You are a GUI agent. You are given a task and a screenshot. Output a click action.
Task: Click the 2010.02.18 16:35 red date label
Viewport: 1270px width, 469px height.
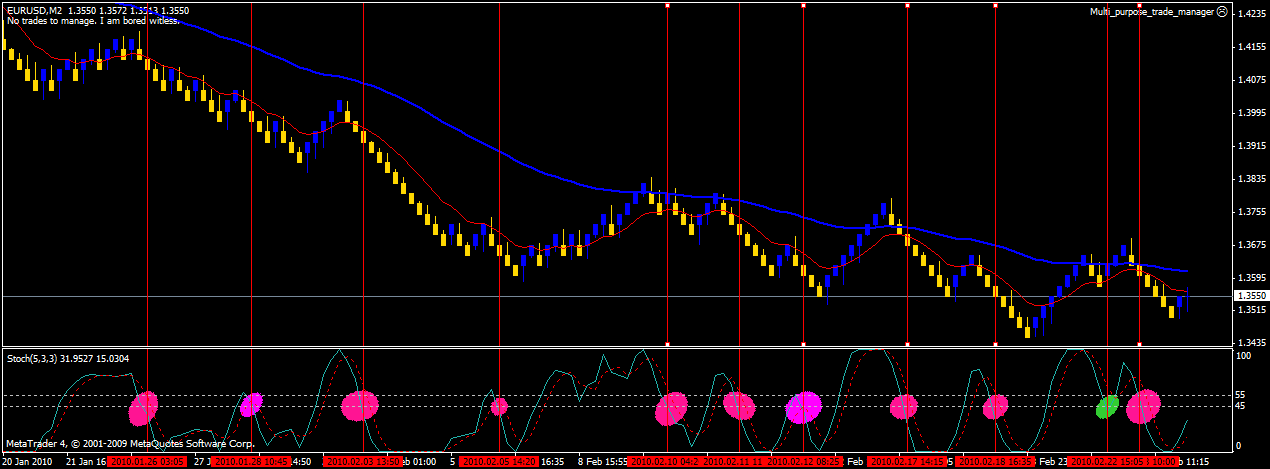[x=995, y=462]
